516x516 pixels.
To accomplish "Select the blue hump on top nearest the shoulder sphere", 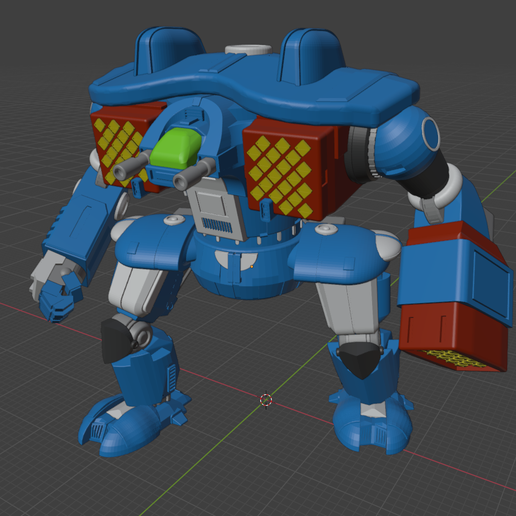I will click(312, 57).
